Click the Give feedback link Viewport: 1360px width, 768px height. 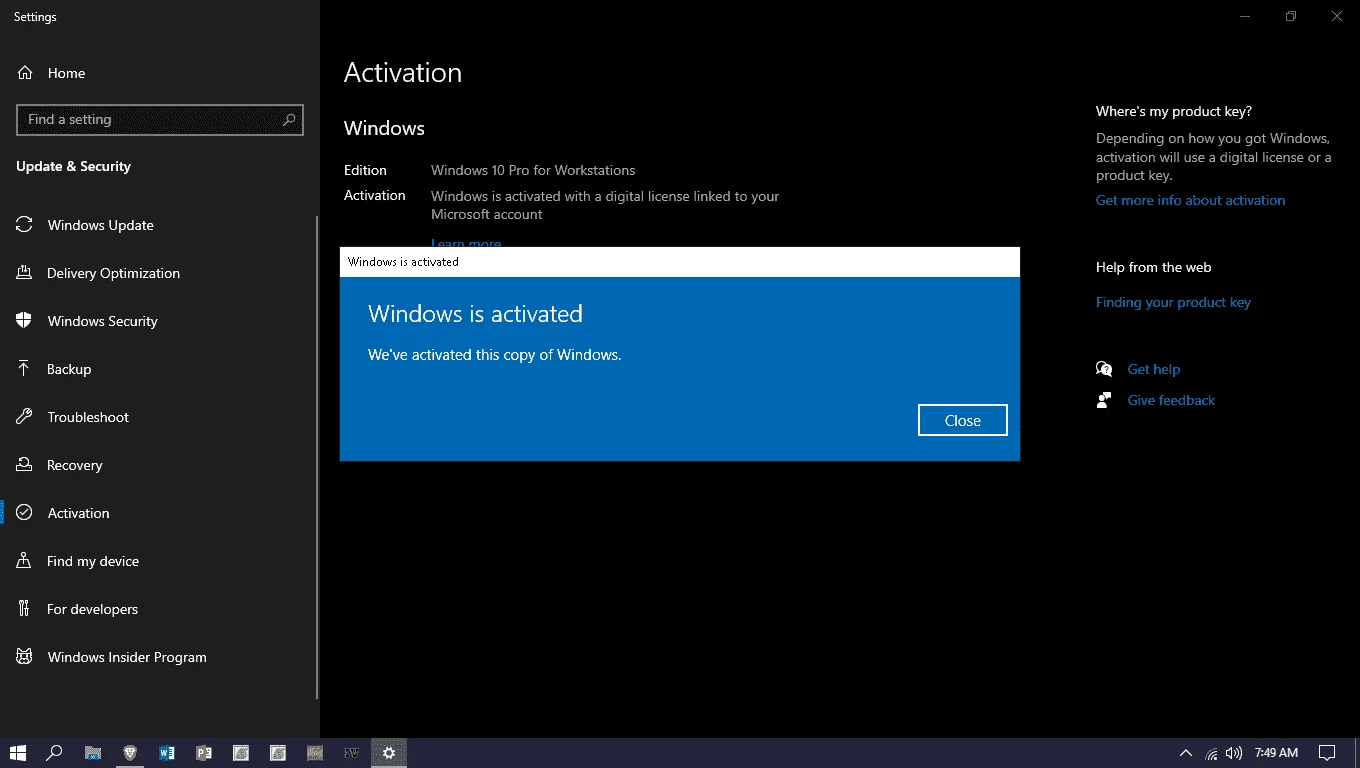(1171, 400)
